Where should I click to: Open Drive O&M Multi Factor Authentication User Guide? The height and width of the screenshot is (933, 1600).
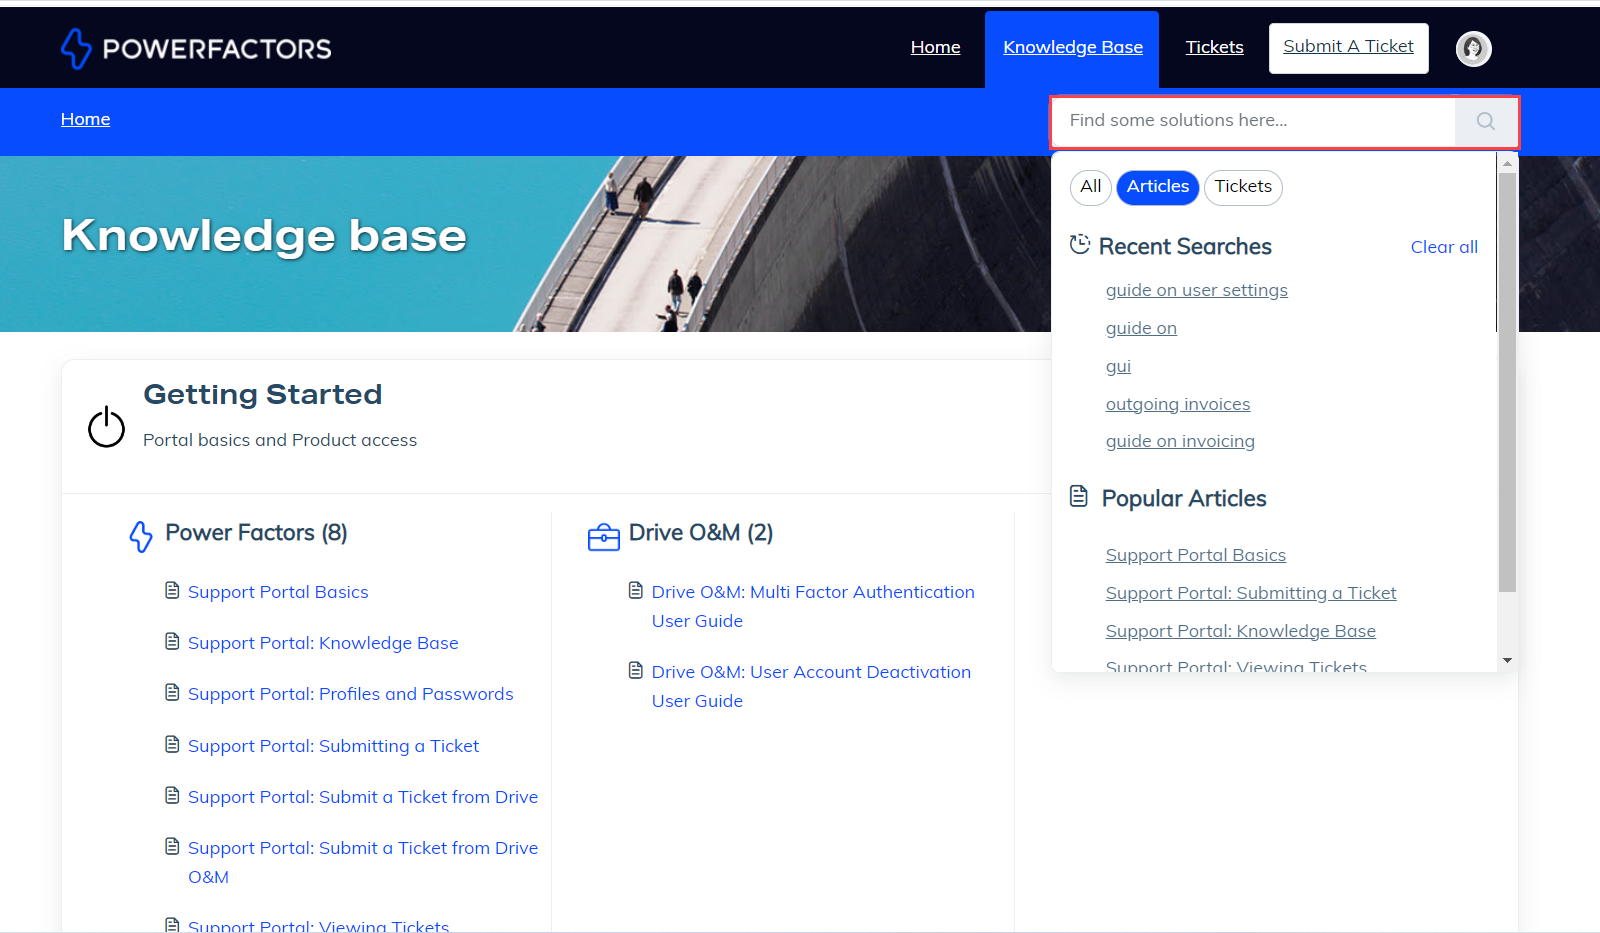pyautogui.click(x=813, y=606)
